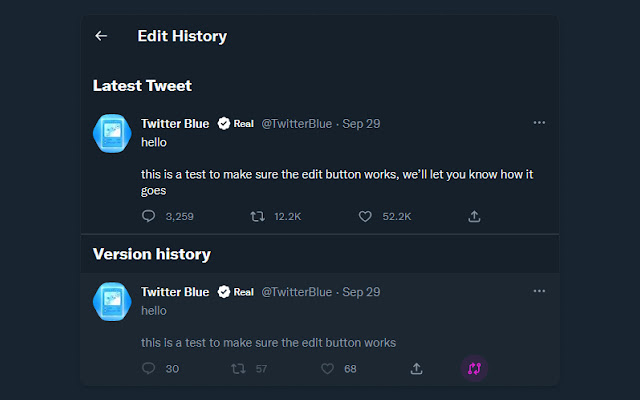Open Twitter Blue avatar in version history
The image size is (640, 400).
pos(112,302)
